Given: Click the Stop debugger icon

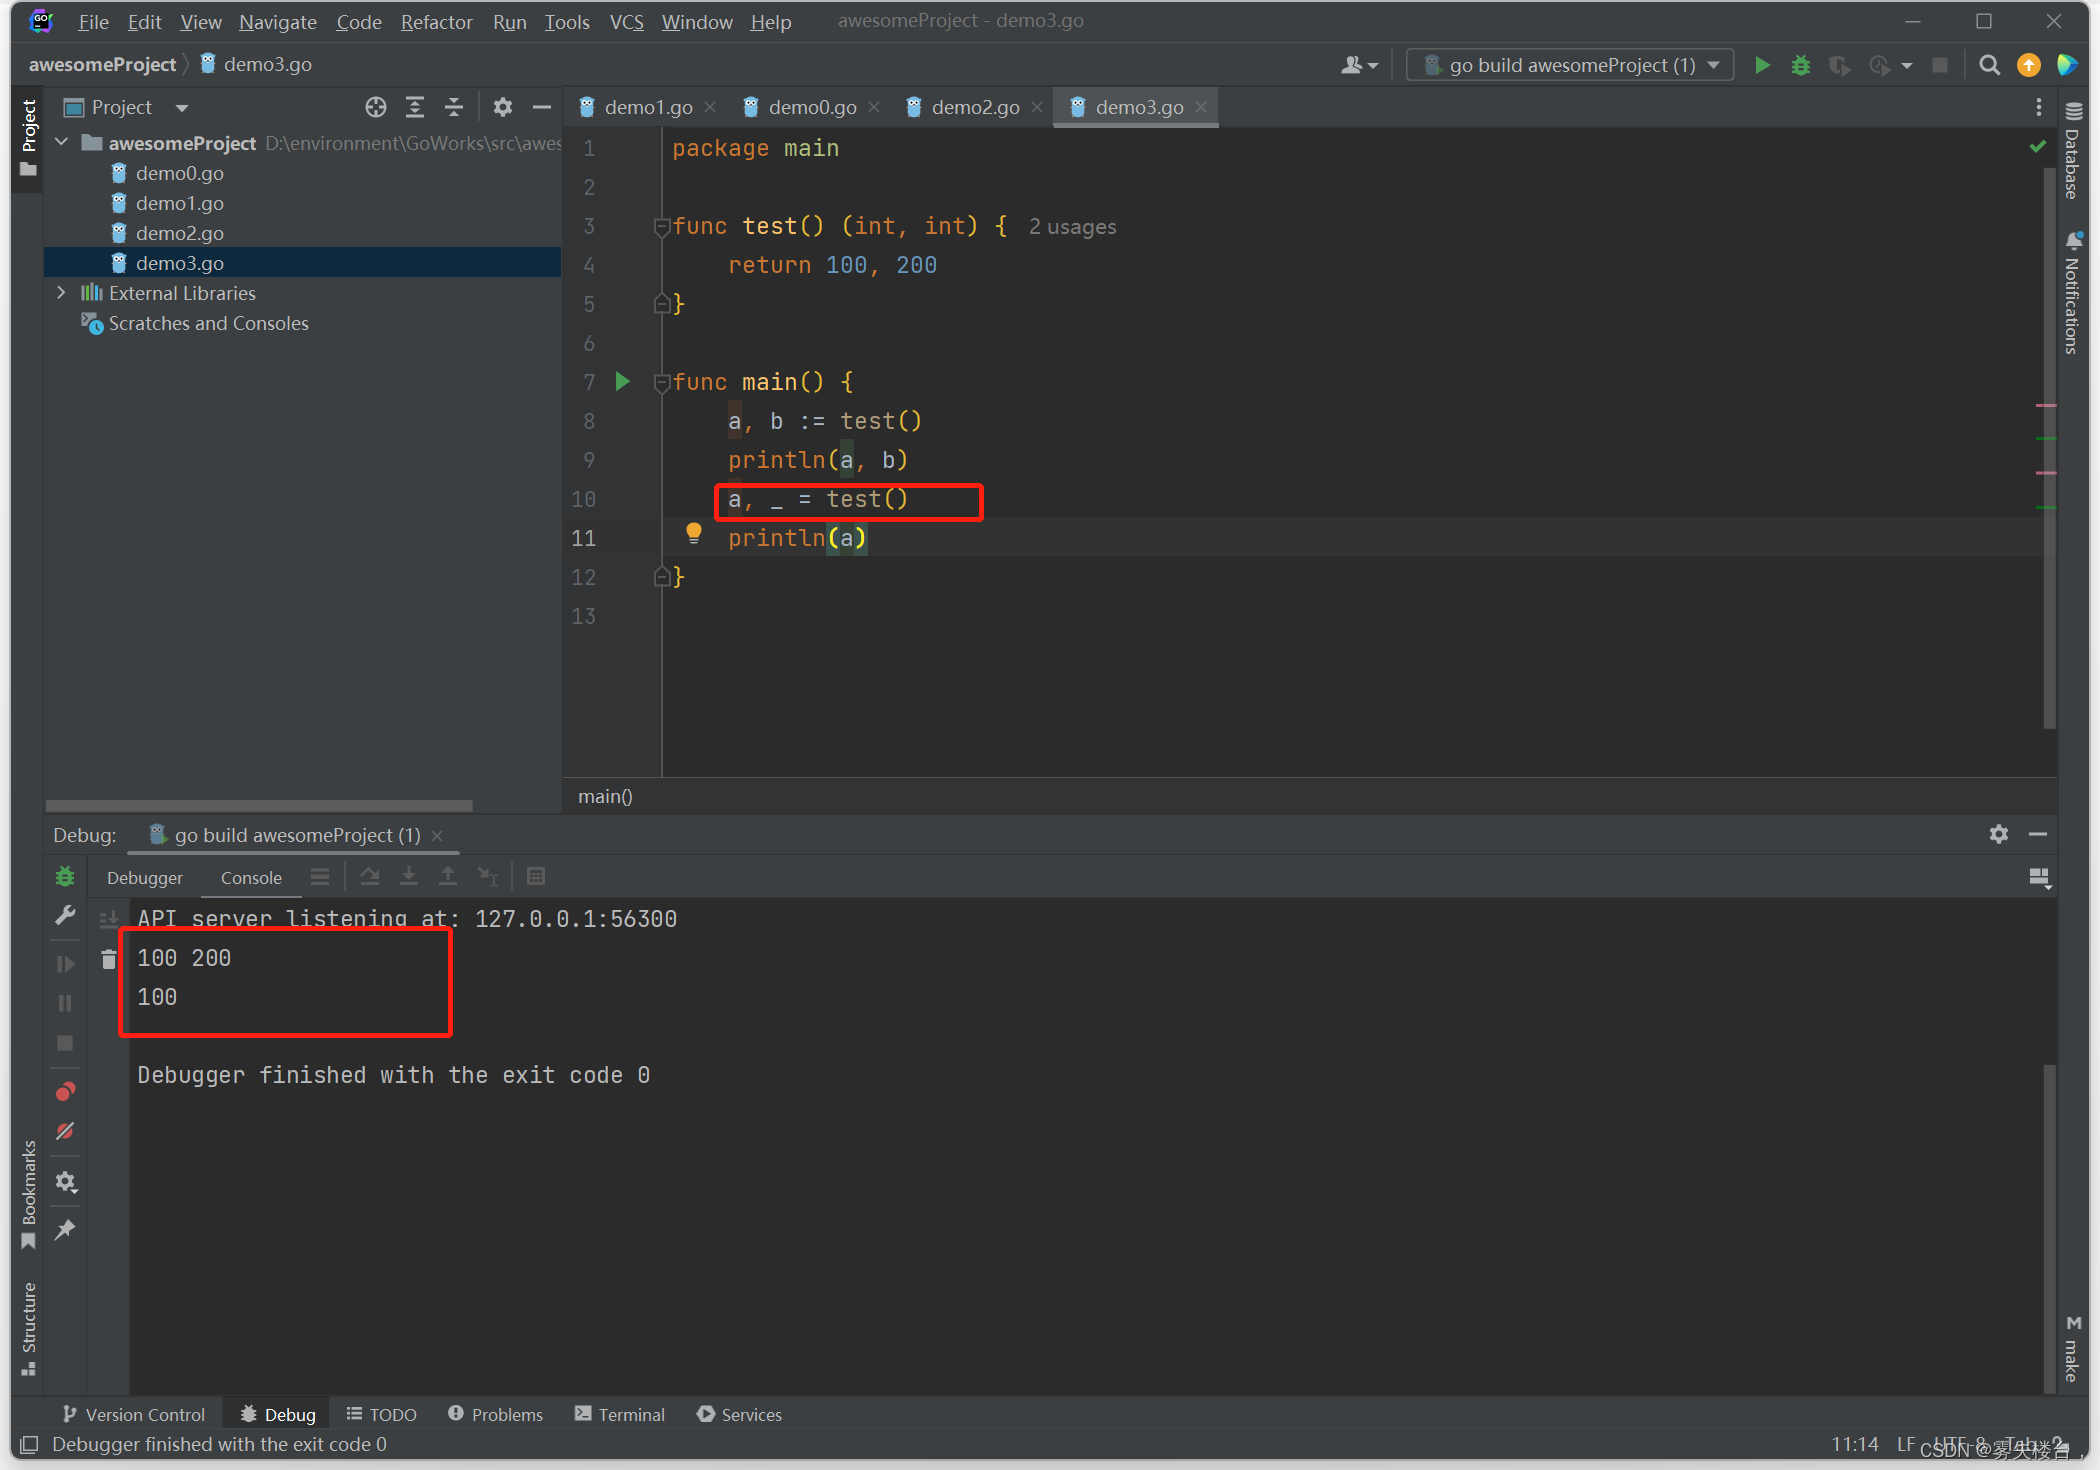Looking at the screenshot, I should tap(64, 1039).
